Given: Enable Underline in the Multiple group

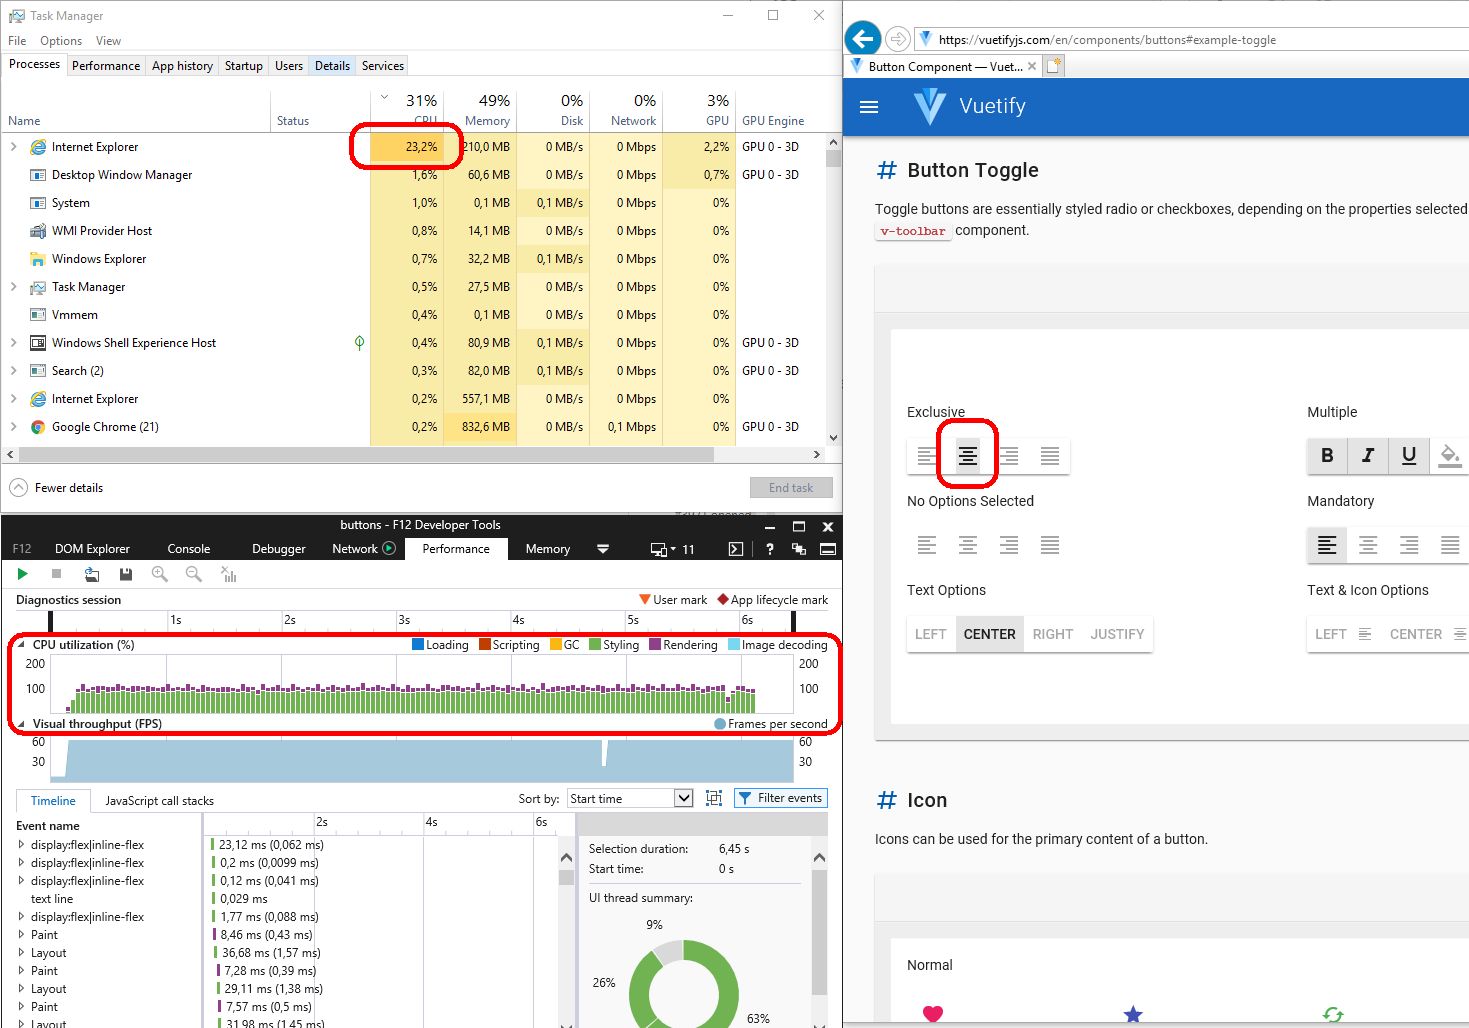Looking at the screenshot, I should pos(1409,456).
